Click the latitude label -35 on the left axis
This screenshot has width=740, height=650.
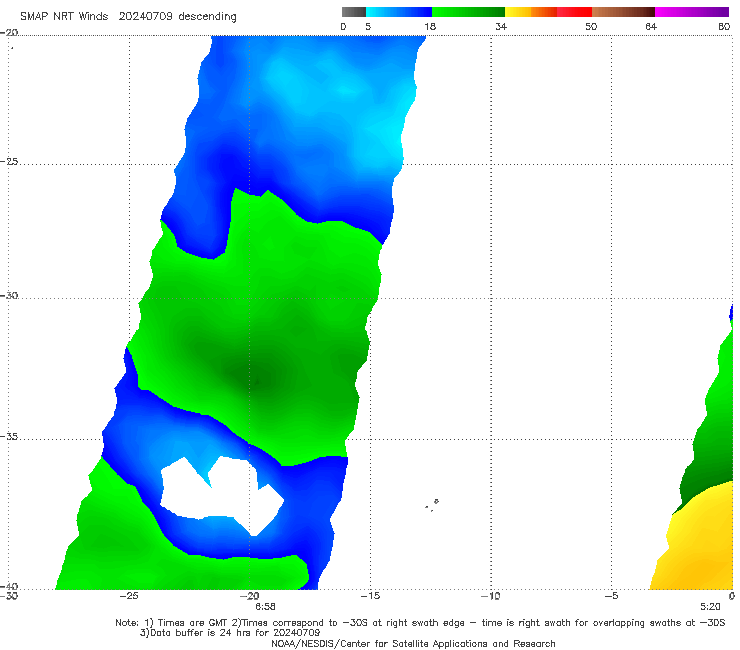(x=9, y=437)
